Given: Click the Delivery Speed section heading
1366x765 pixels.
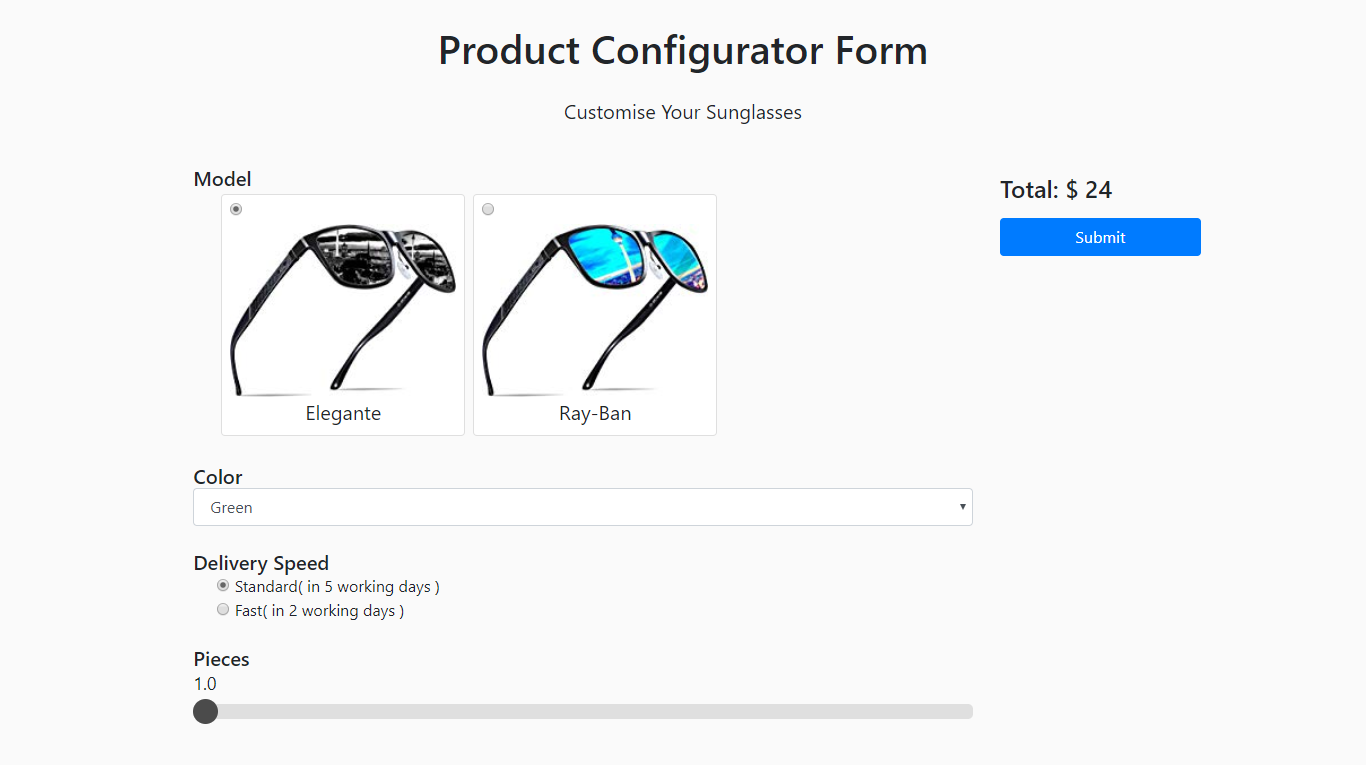Looking at the screenshot, I should 261,563.
